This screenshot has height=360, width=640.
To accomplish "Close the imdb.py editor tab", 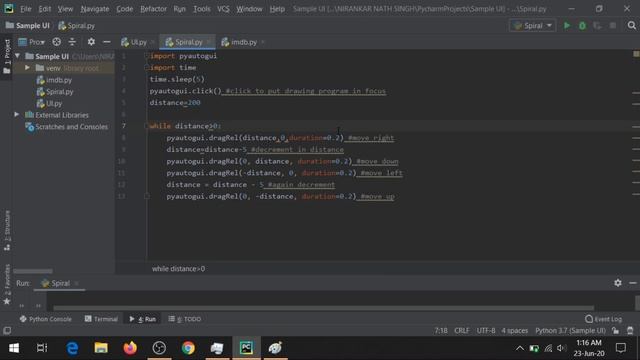I will point(263,42).
